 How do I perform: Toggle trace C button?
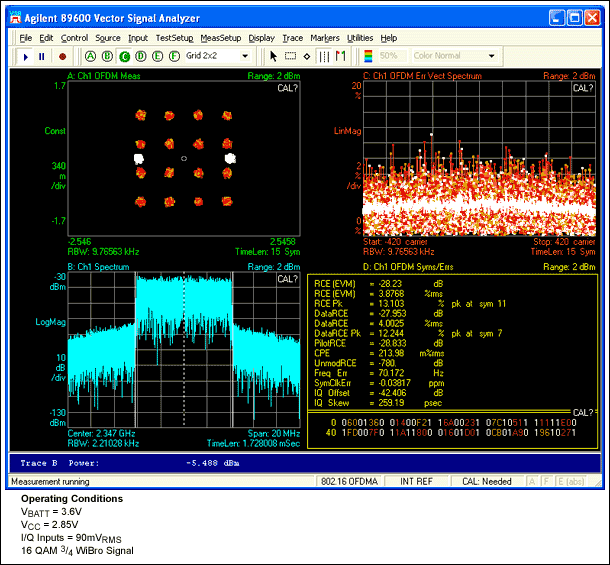click(x=125, y=56)
